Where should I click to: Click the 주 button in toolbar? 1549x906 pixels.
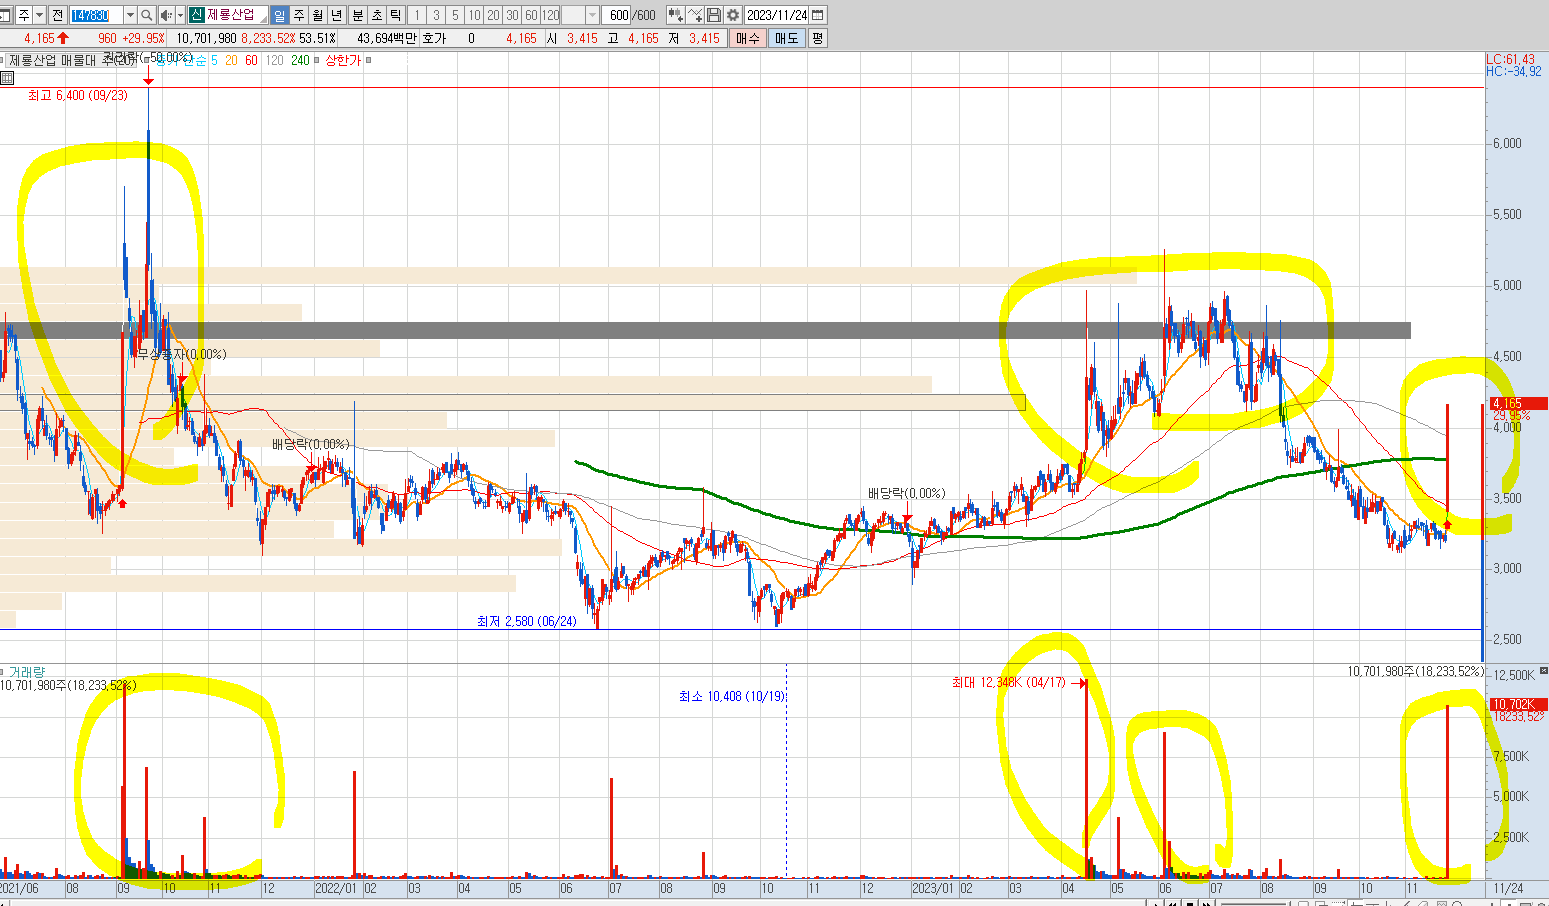[23, 15]
